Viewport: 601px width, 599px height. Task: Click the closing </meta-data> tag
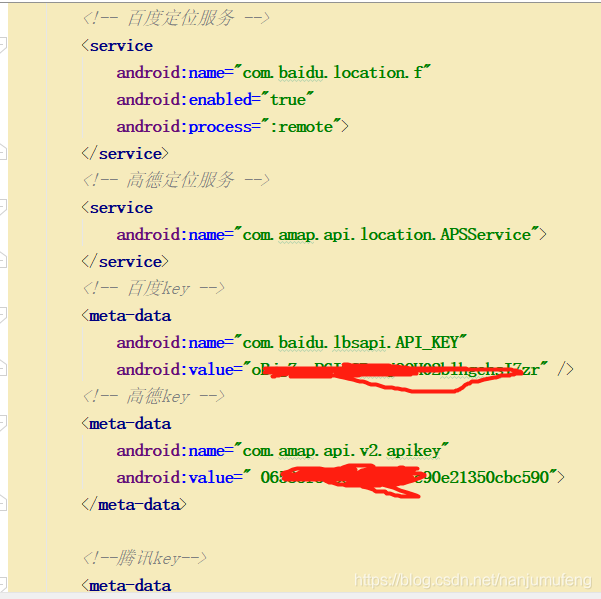(x=134, y=504)
